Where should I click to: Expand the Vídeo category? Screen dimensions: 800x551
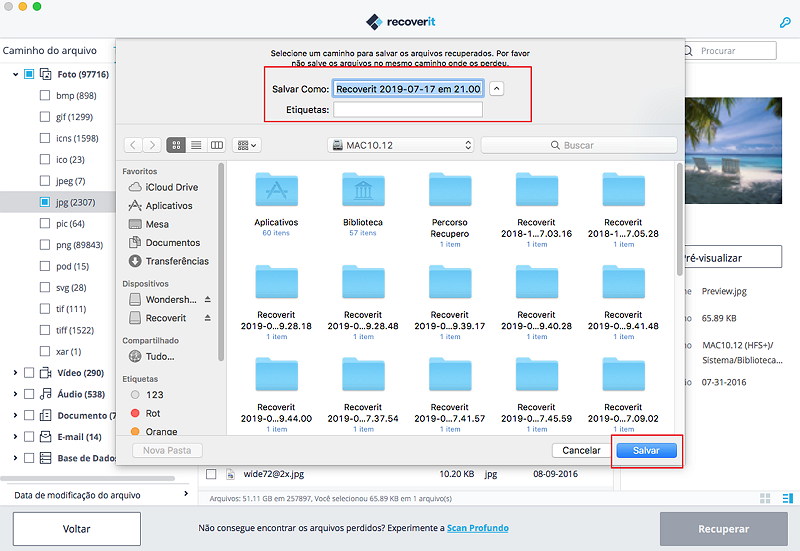point(15,373)
